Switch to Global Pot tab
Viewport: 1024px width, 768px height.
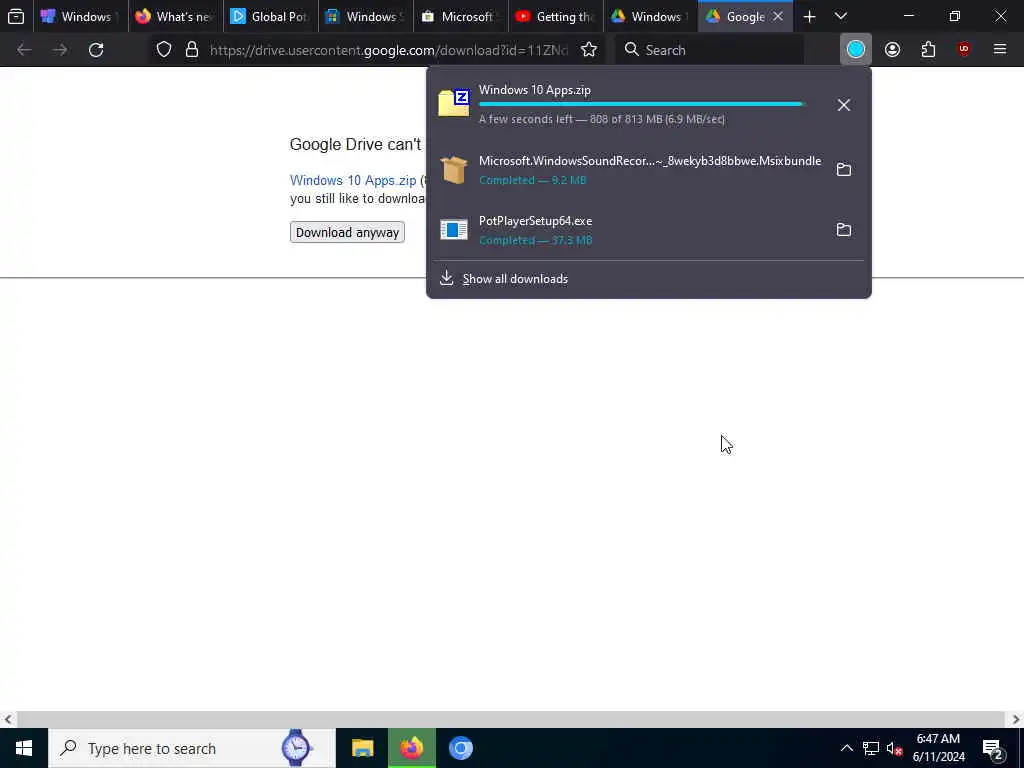270,16
